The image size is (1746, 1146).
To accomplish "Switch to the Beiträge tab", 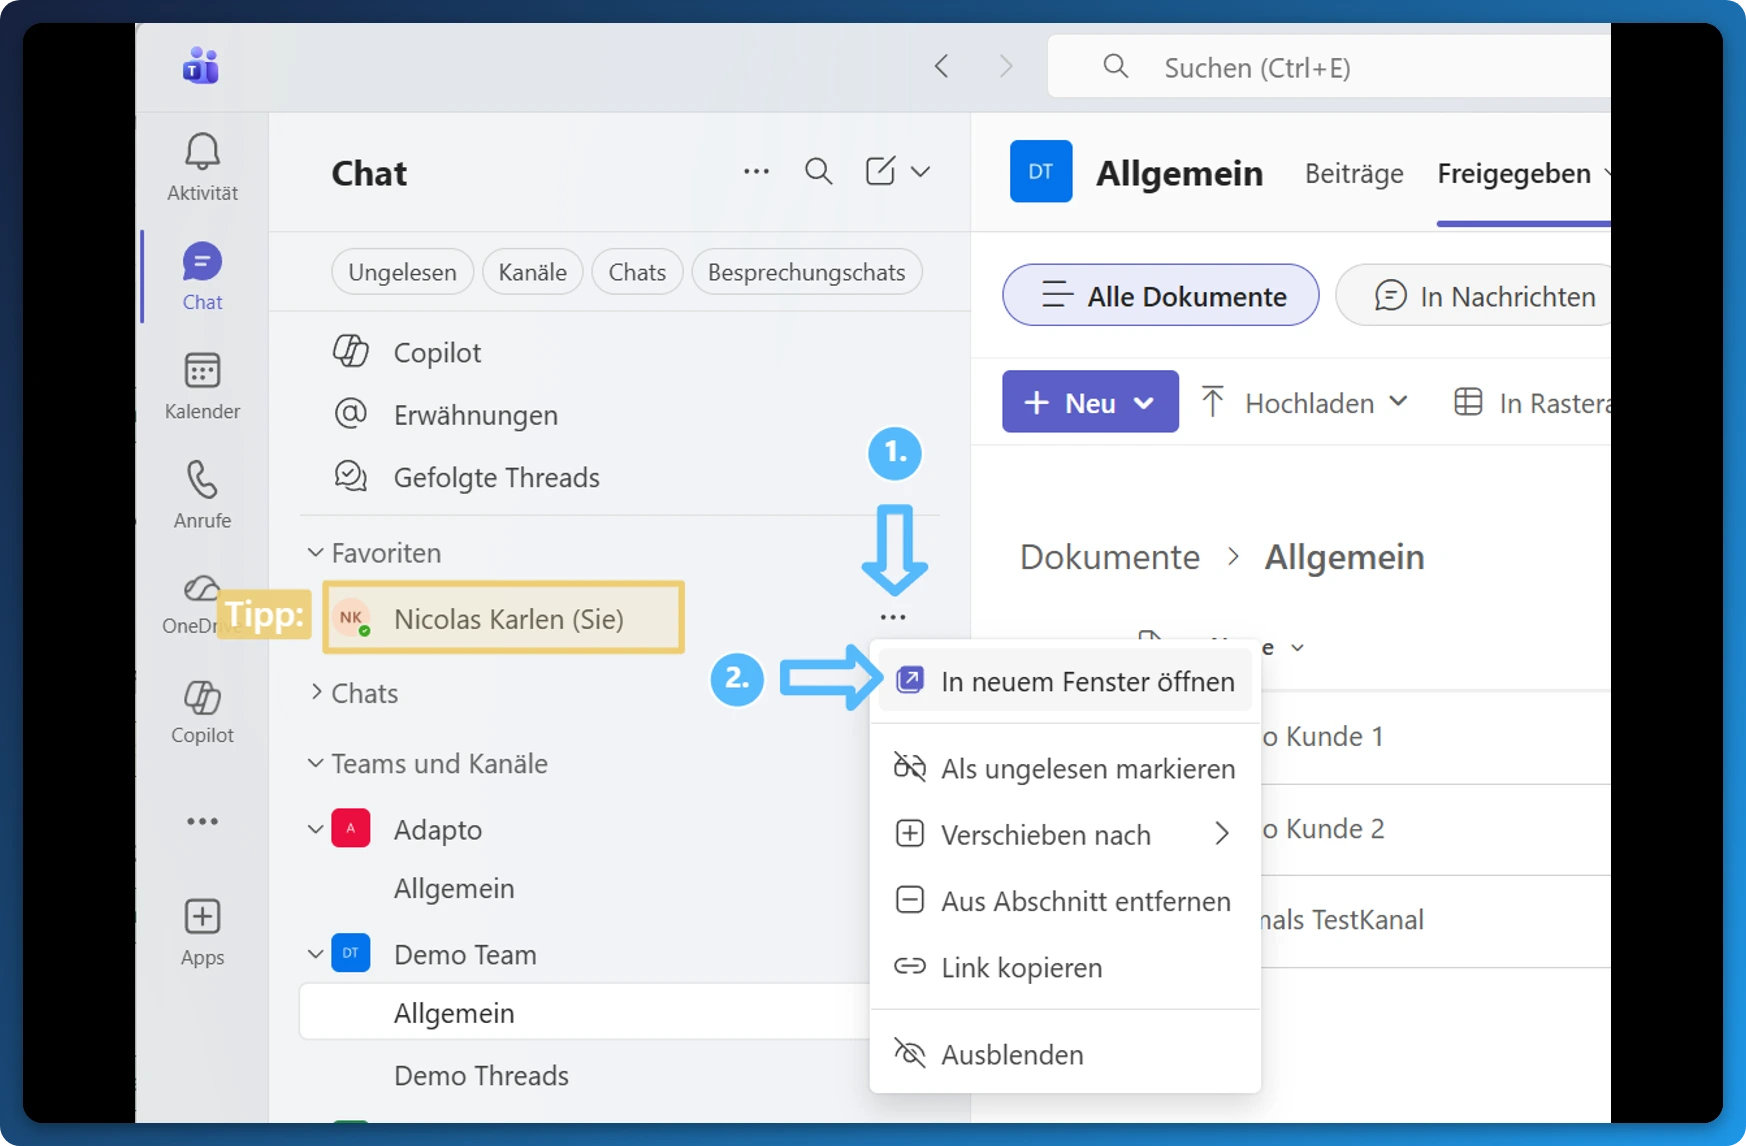I will point(1353,173).
